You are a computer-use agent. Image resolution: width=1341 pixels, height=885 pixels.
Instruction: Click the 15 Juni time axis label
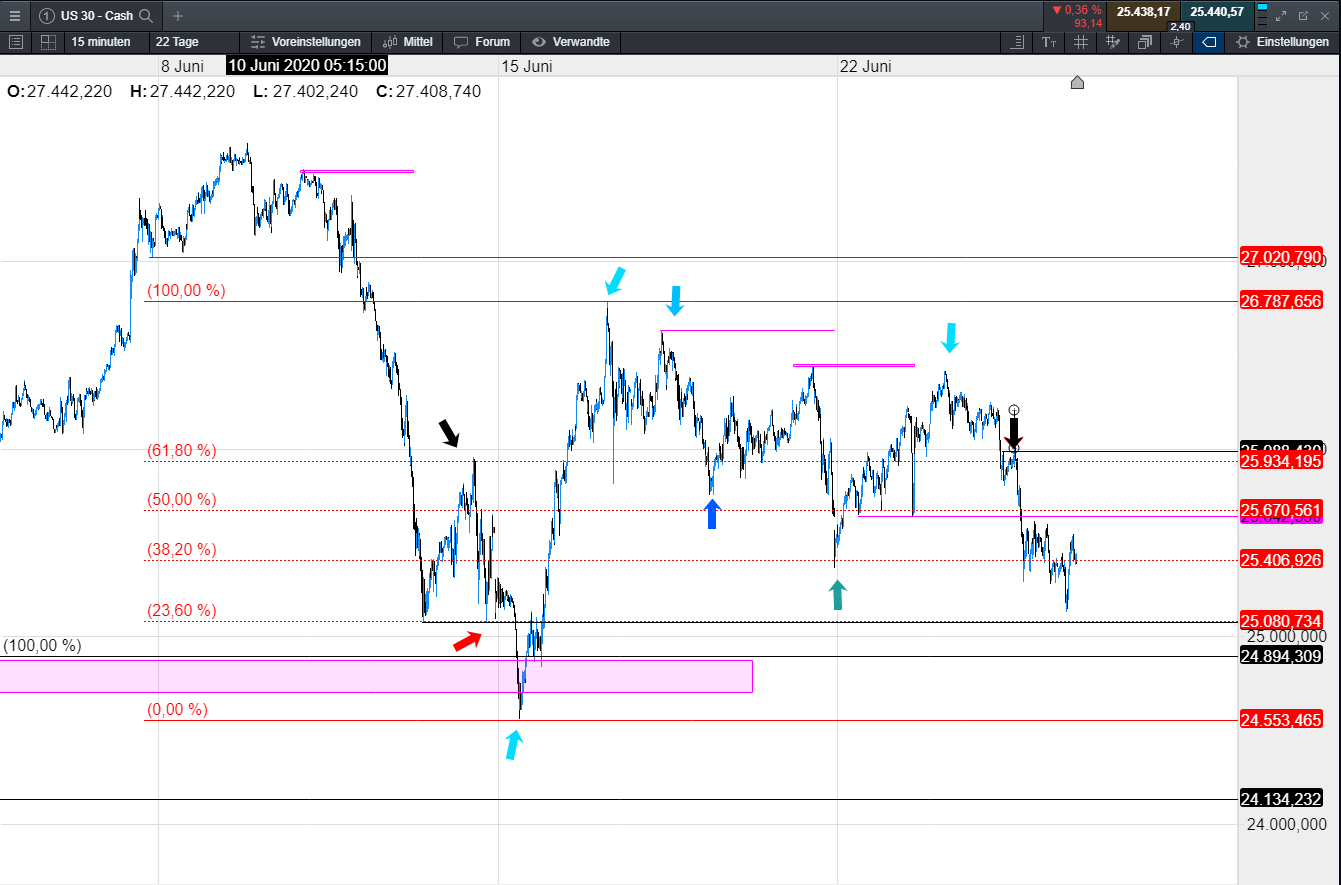click(x=526, y=66)
